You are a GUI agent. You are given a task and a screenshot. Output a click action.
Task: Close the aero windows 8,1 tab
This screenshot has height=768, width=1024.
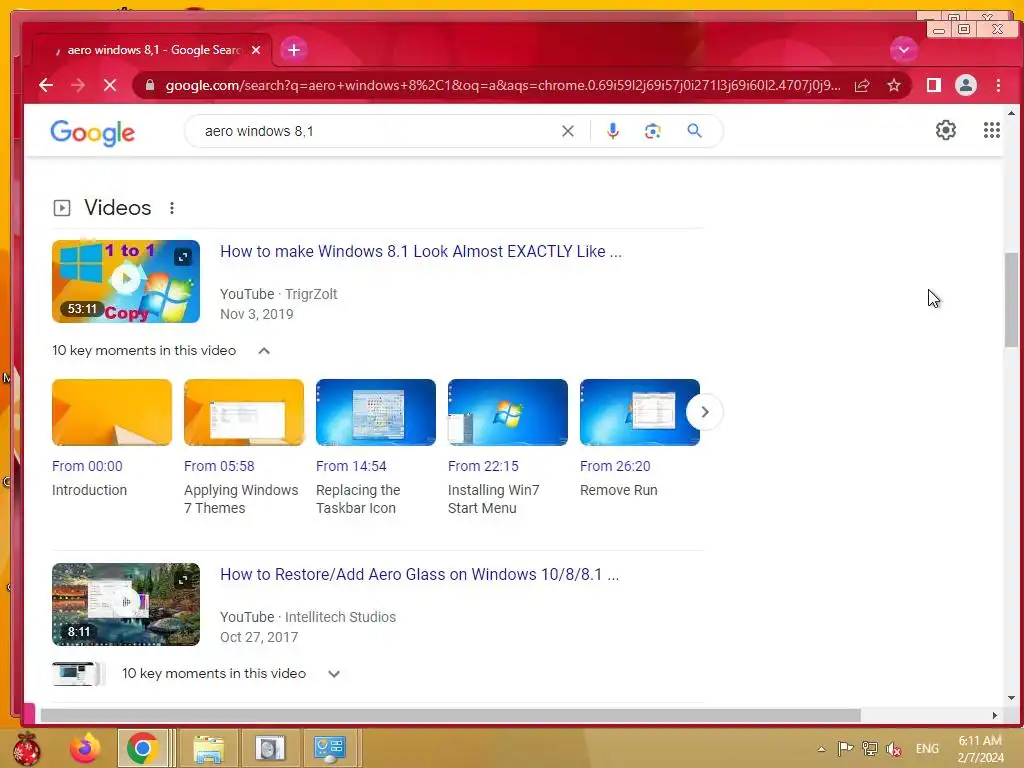coord(256,50)
